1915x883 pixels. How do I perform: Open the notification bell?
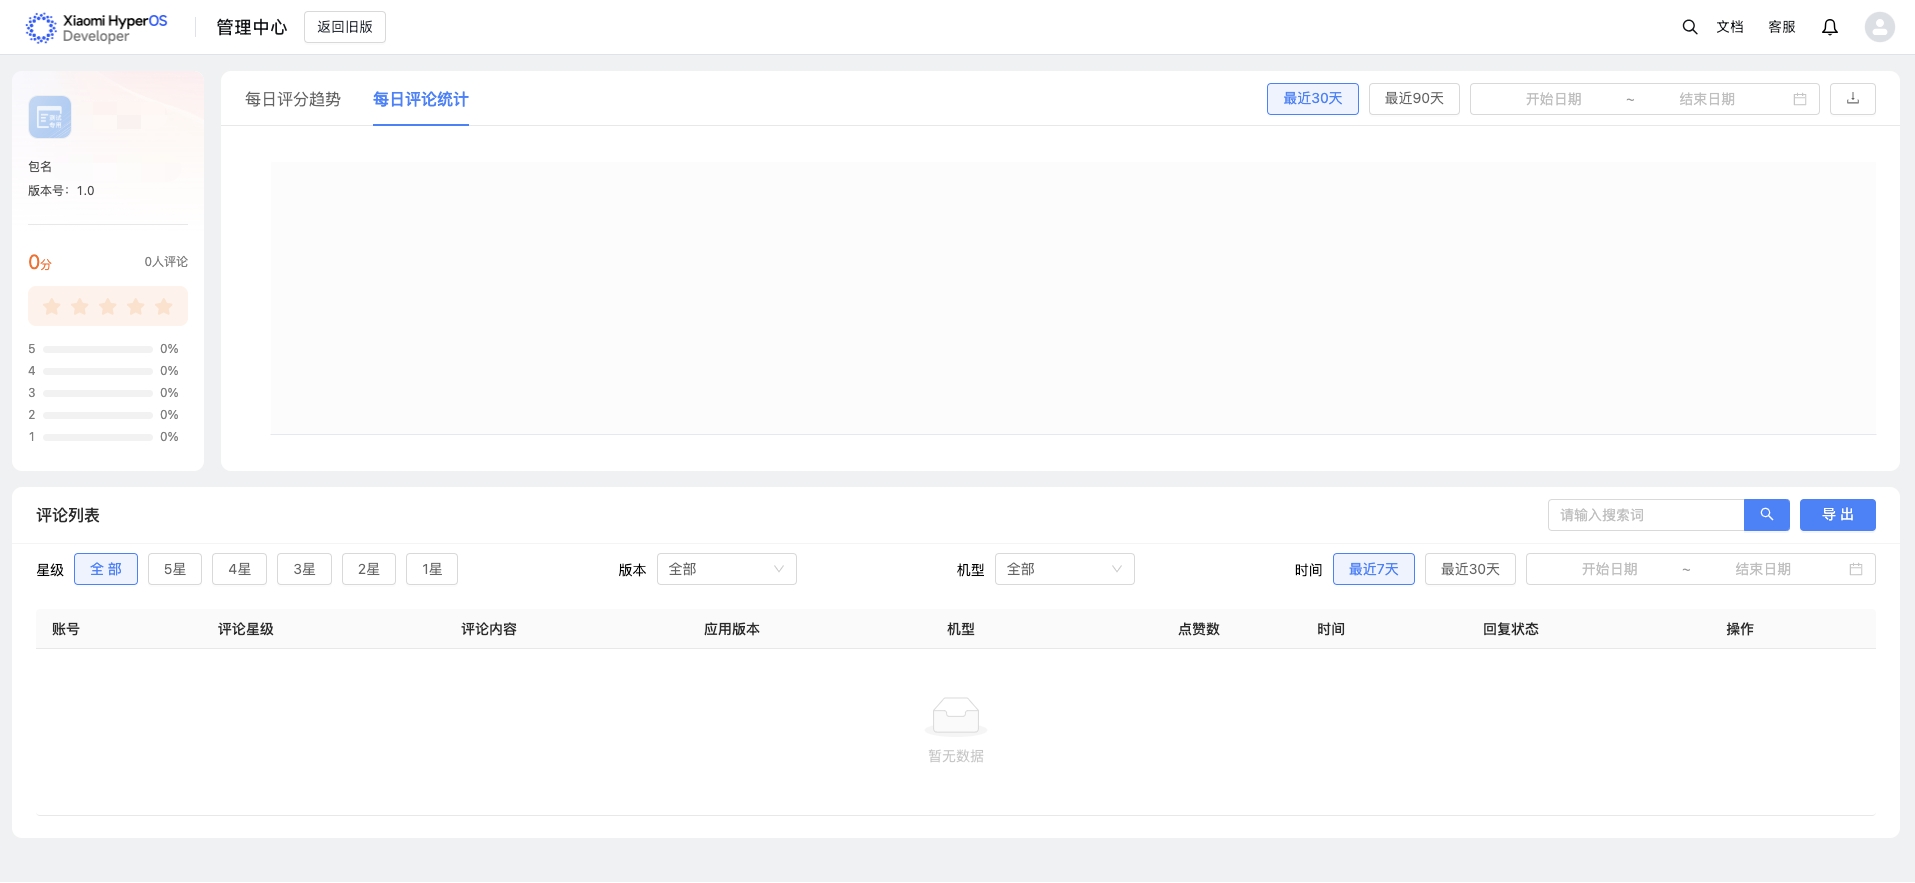coord(1829,27)
